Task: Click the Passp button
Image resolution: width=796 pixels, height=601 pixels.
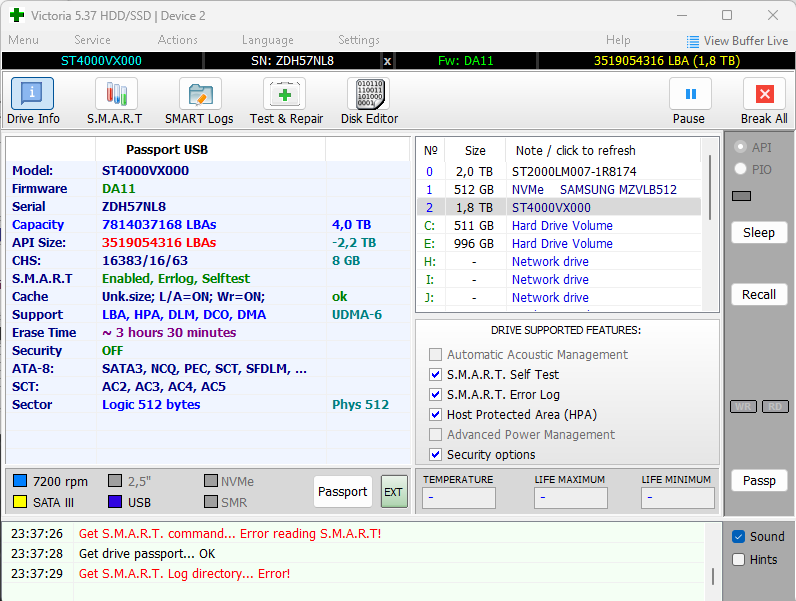Action: point(759,480)
